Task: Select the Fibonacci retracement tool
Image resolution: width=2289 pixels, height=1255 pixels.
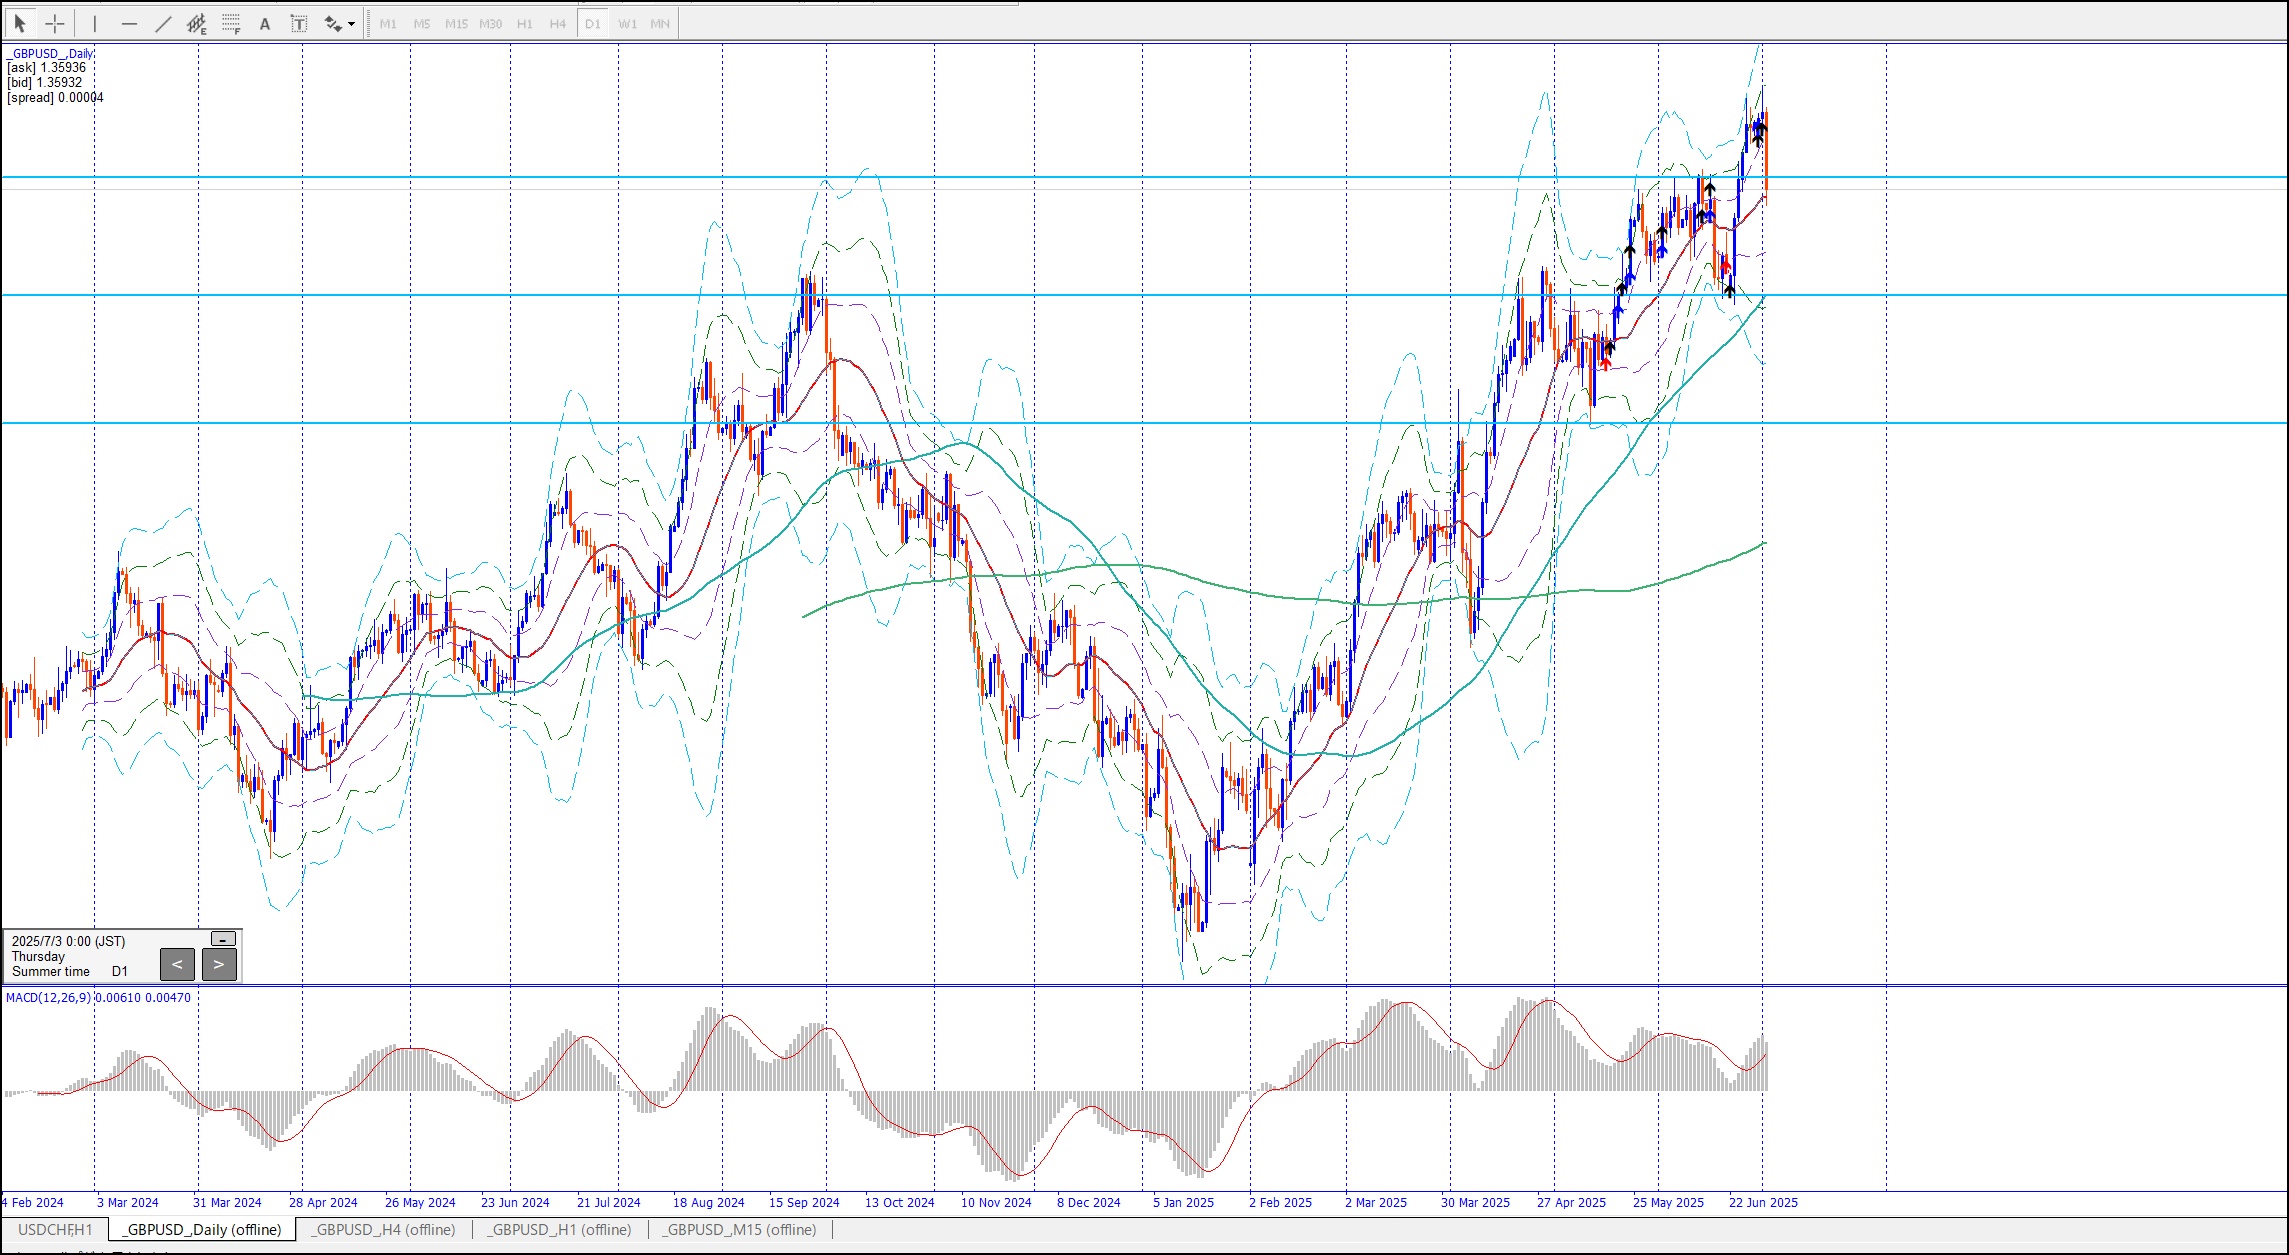Action: point(231,23)
